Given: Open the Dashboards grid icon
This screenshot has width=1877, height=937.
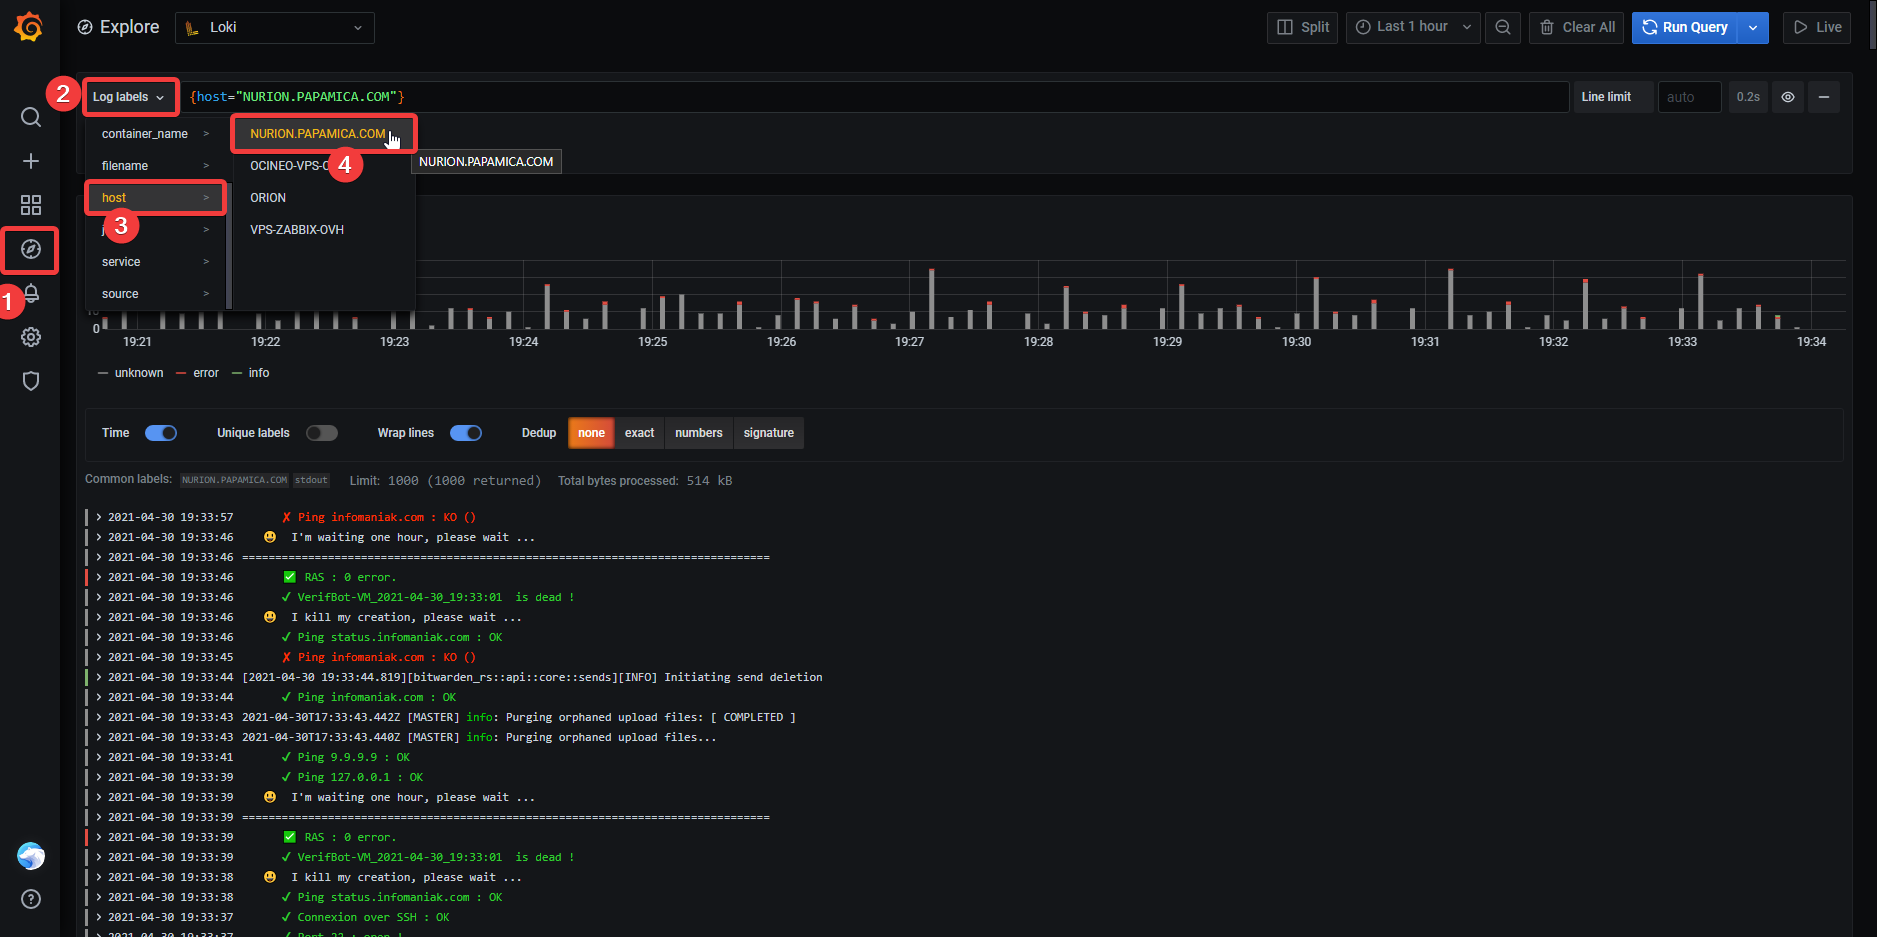Looking at the screenshot, I should point(31,205).
